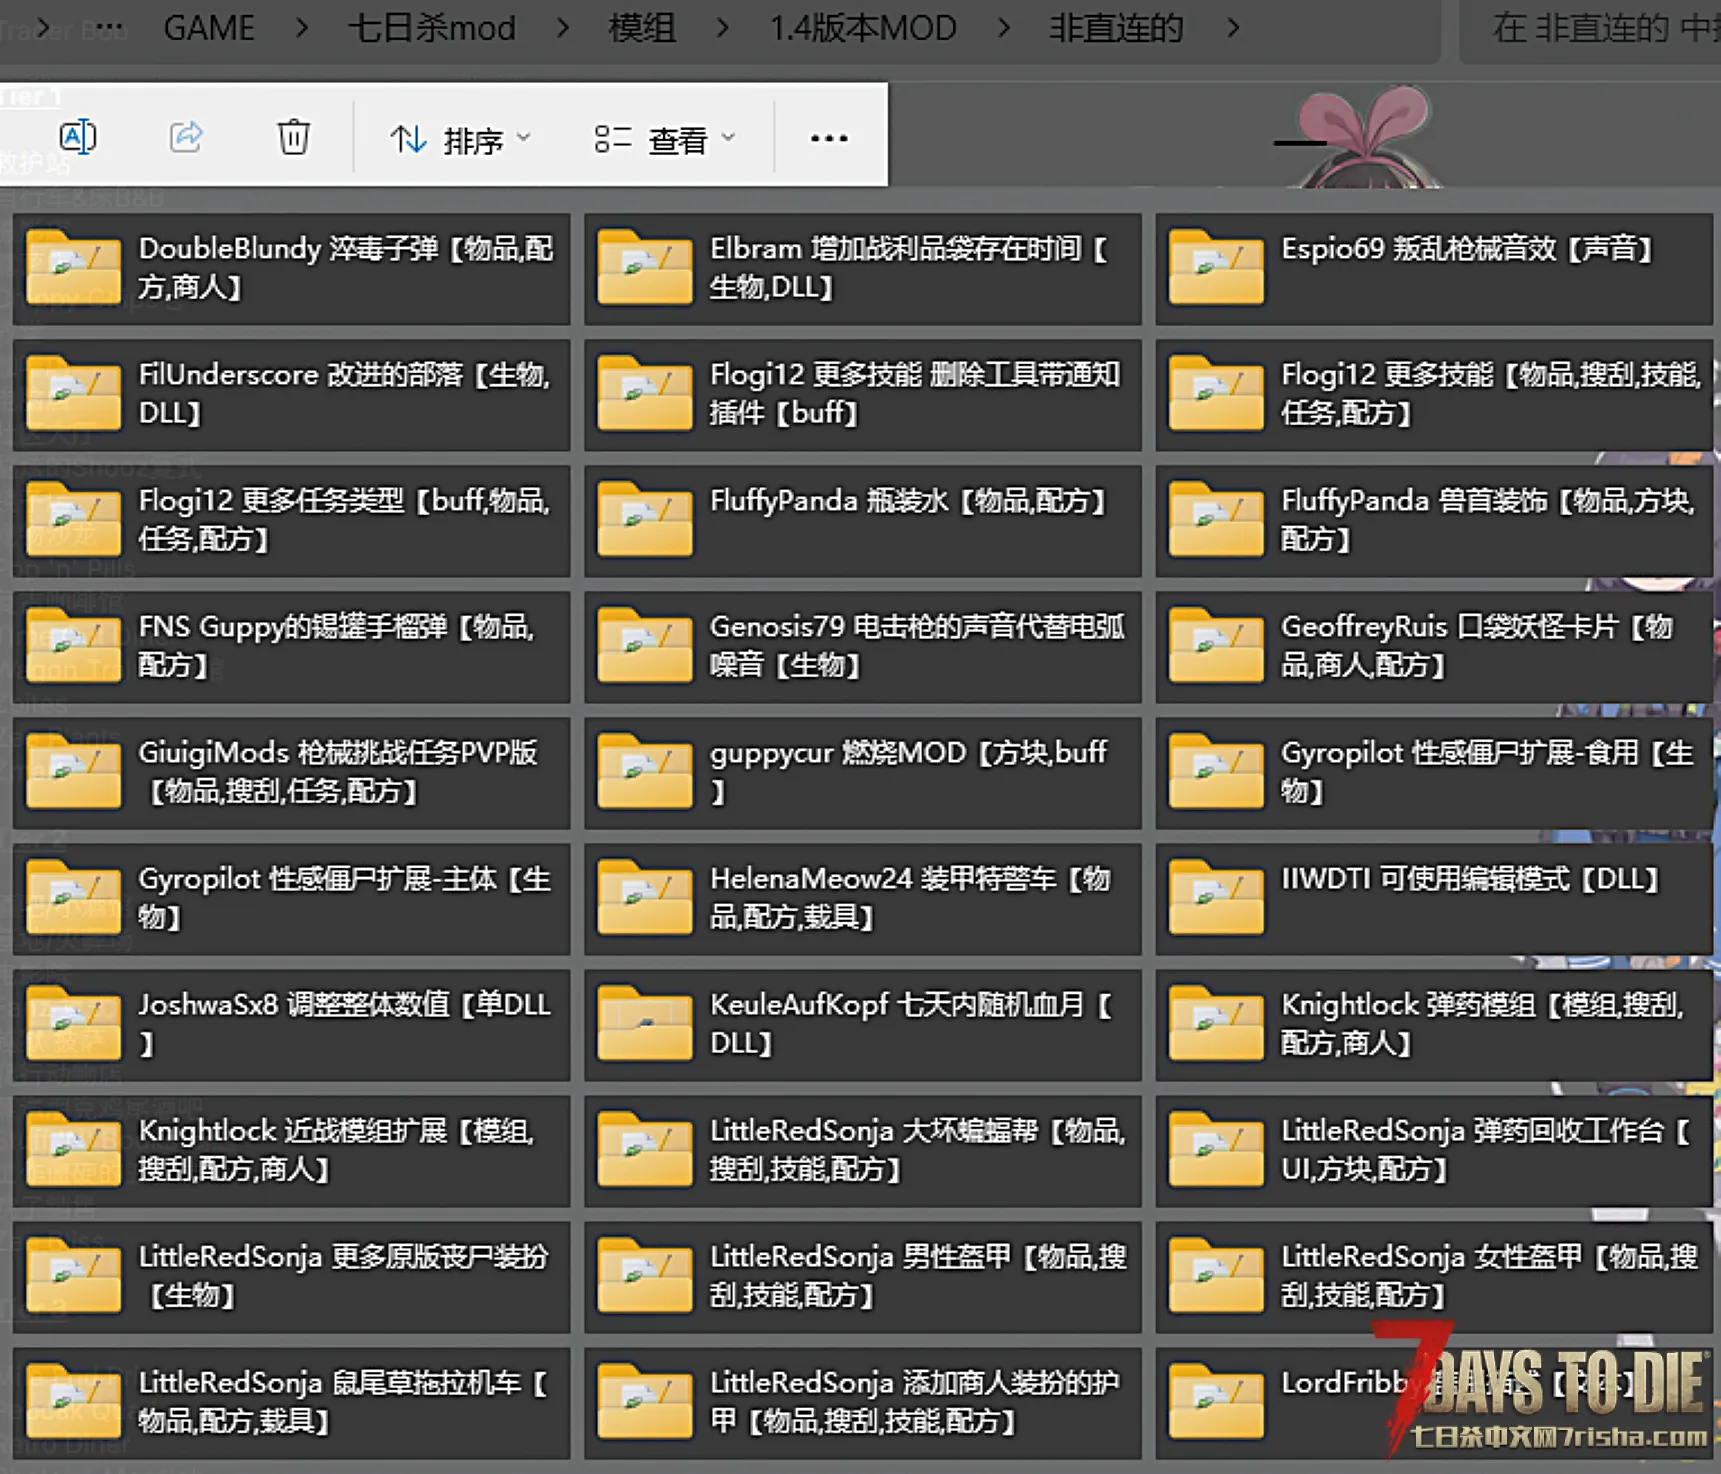Expand chevron after 模组 breadcrumb
Viewport: 1721px width, 1474px height.
click(x=723, y=28)
